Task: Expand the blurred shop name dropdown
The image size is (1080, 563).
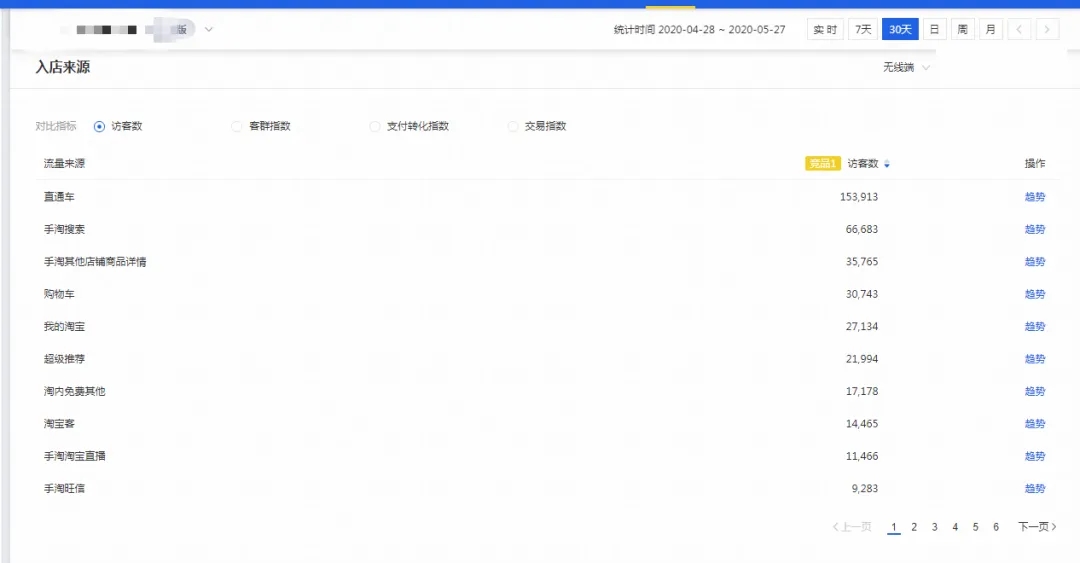Action: (209, 30)
